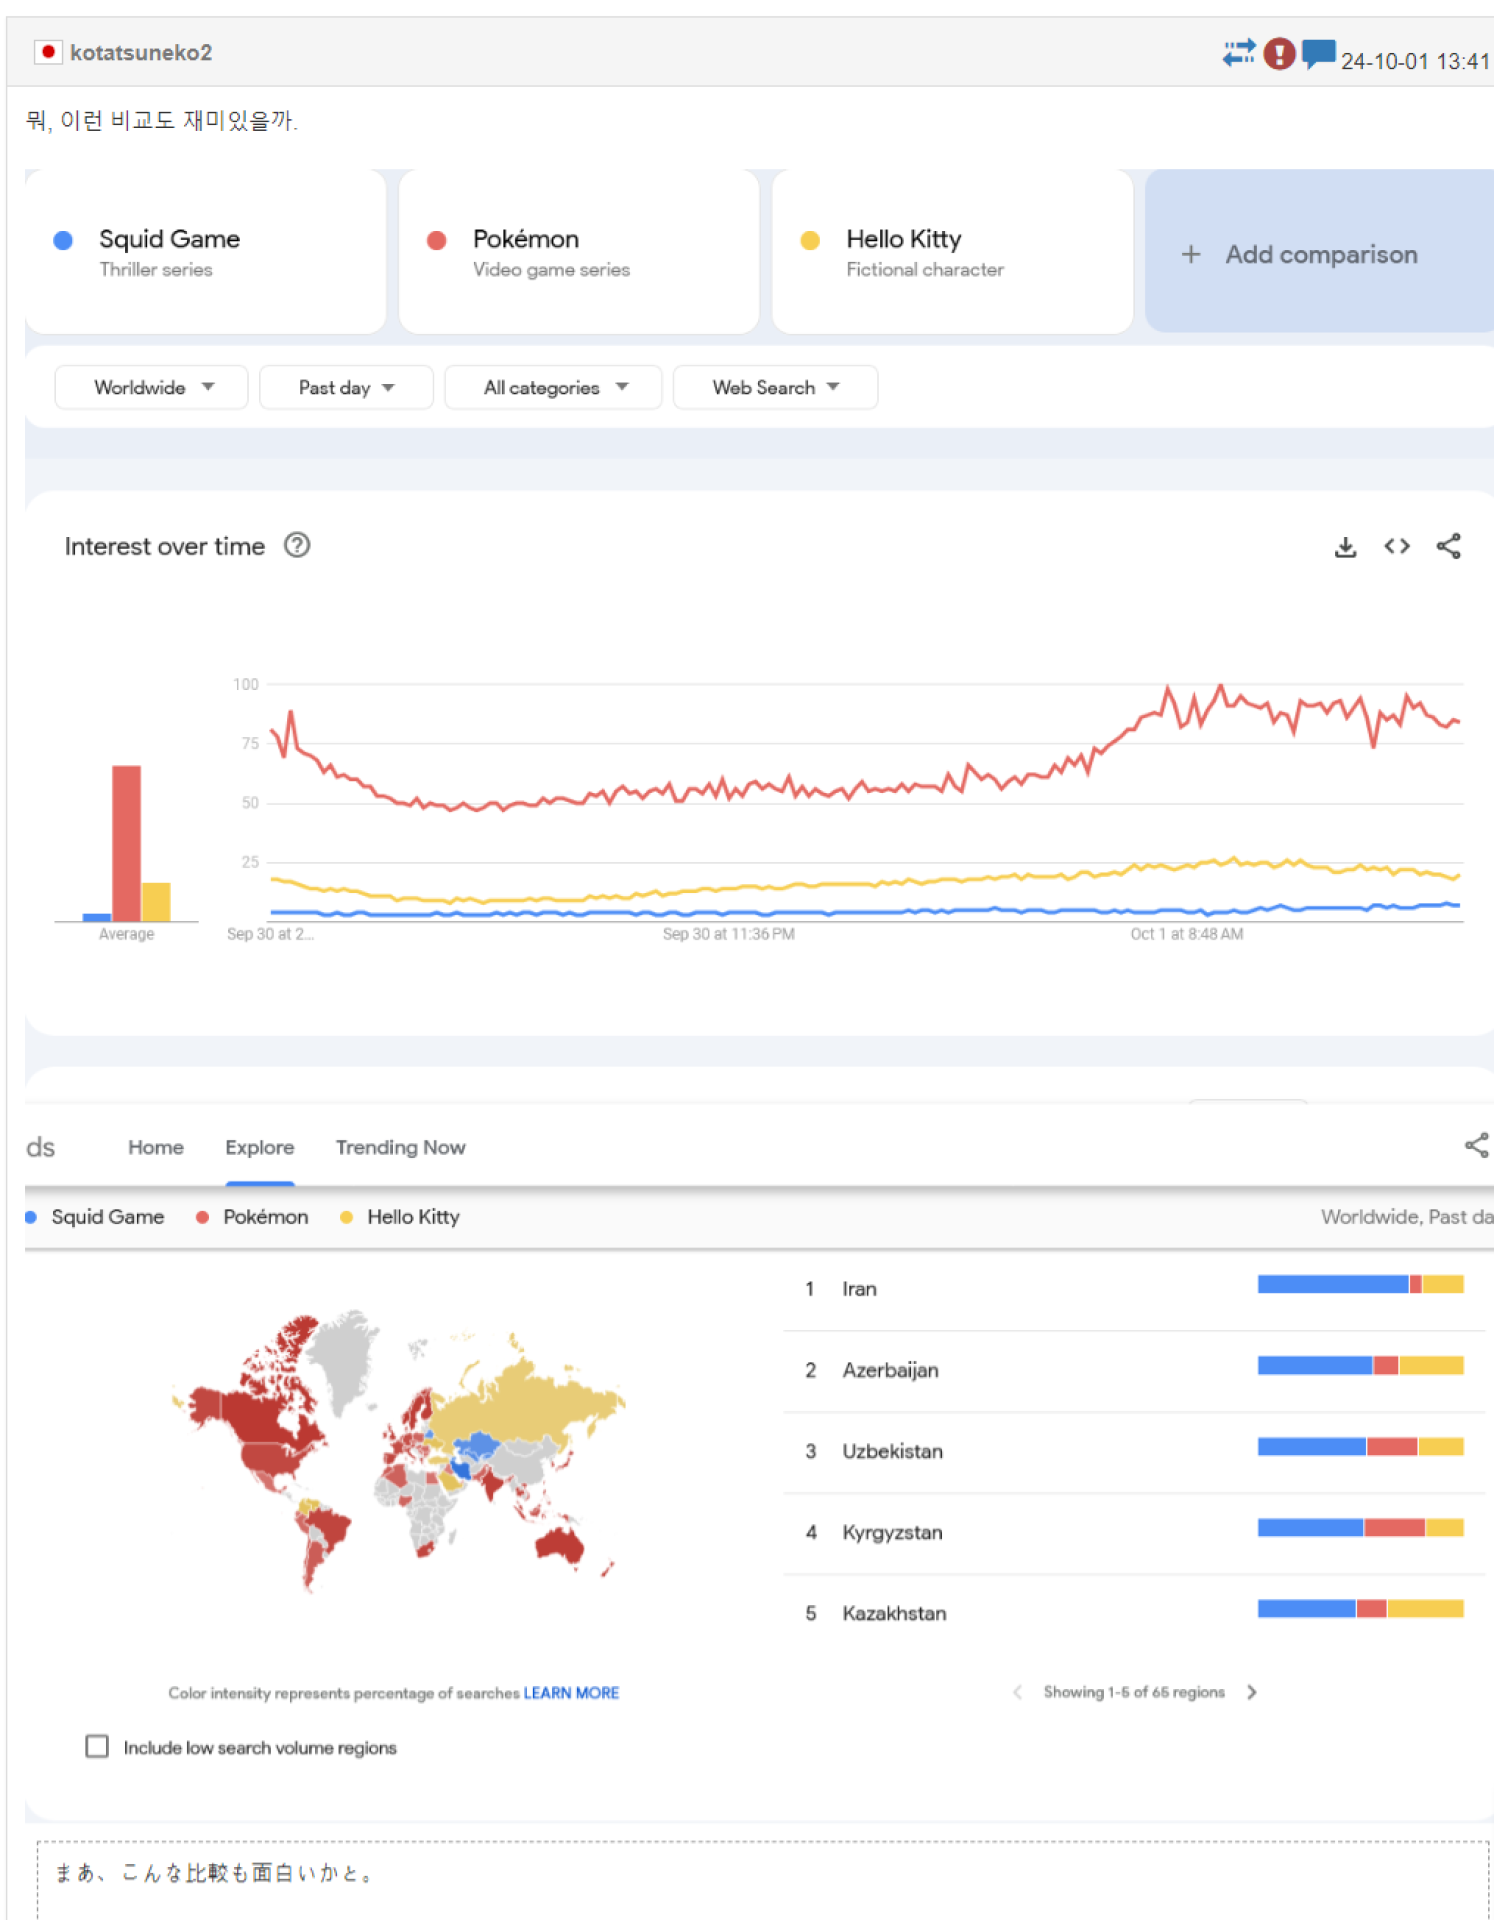Open the Past day time range dropdown

346,387
